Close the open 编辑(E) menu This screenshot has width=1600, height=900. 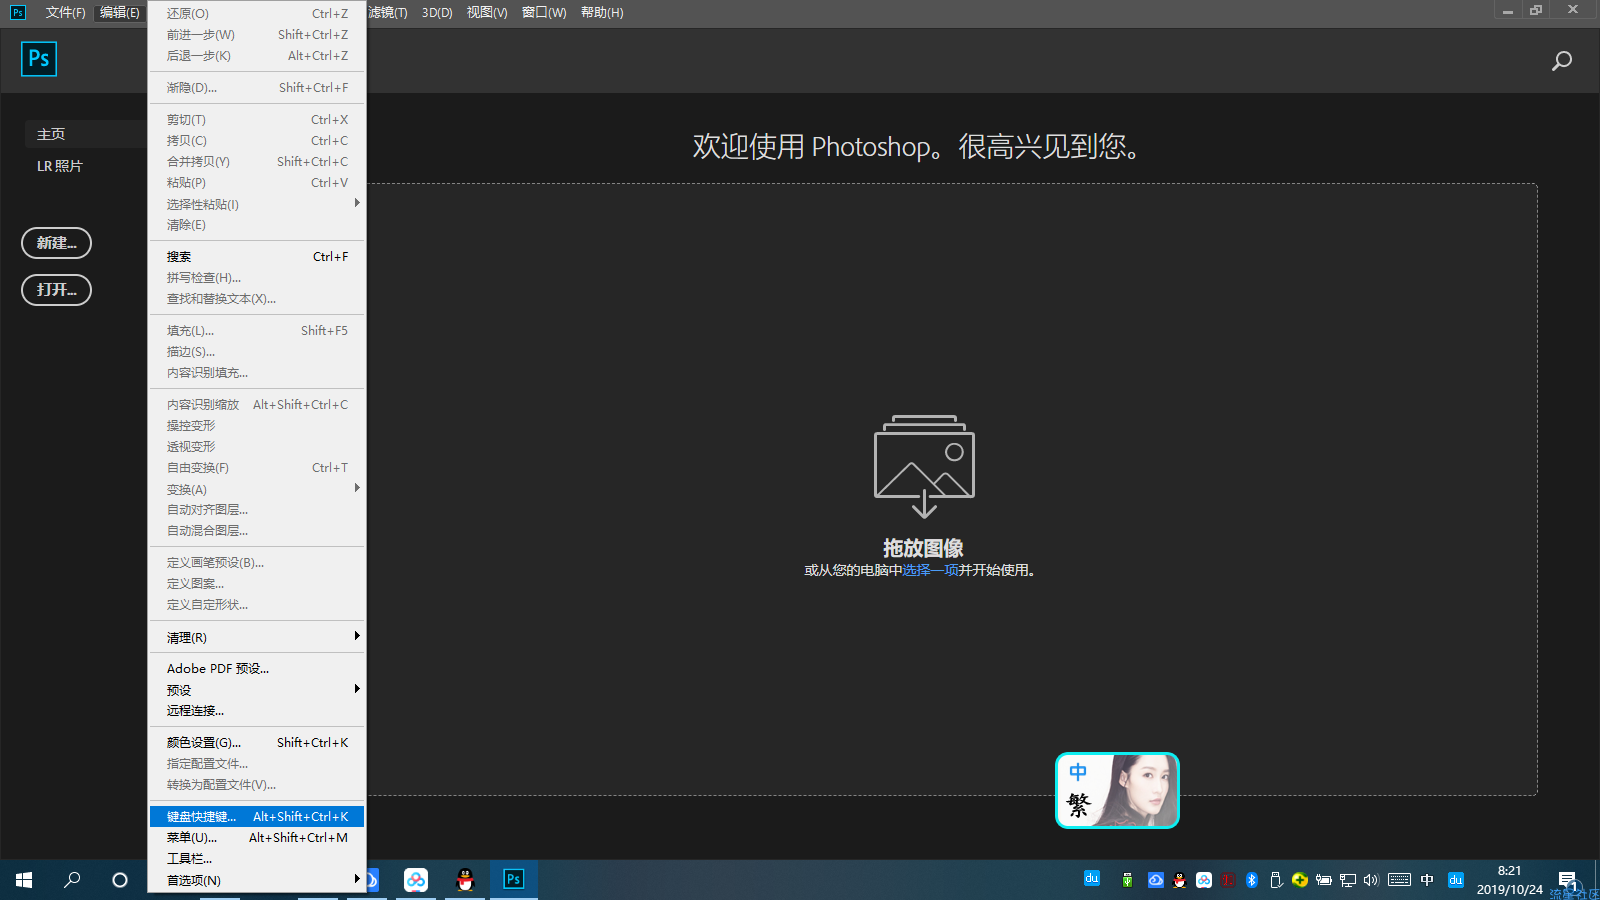pyautogui.click(x=120, y=13)
